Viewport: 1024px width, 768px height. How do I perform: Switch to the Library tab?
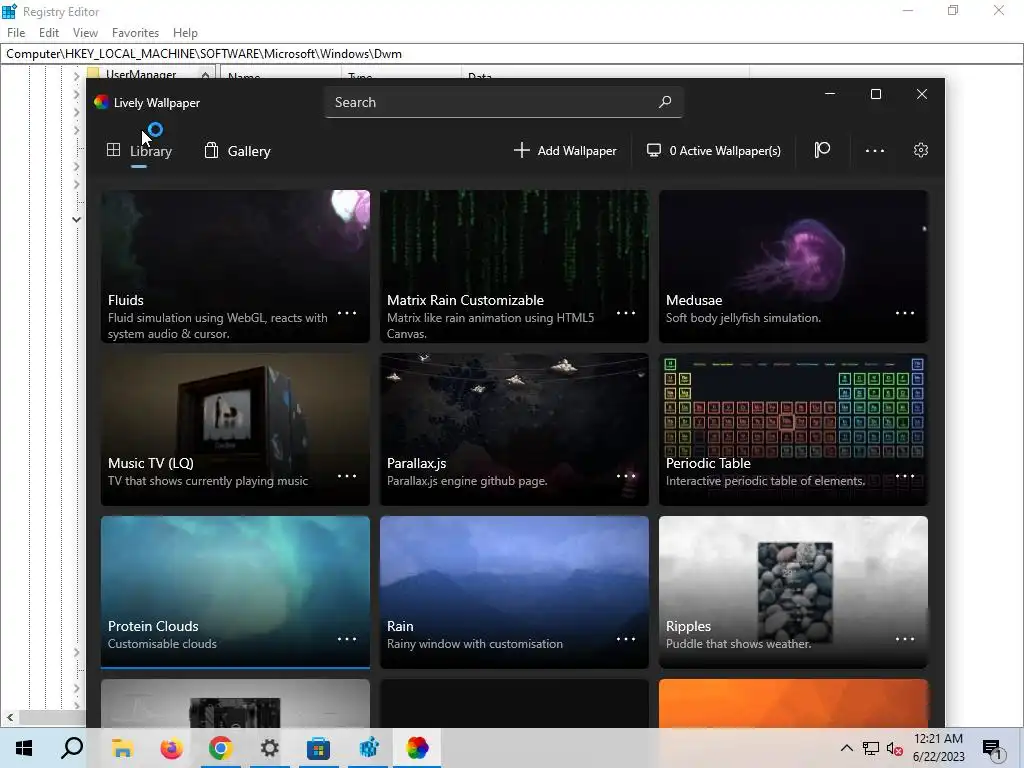[140, 151]
